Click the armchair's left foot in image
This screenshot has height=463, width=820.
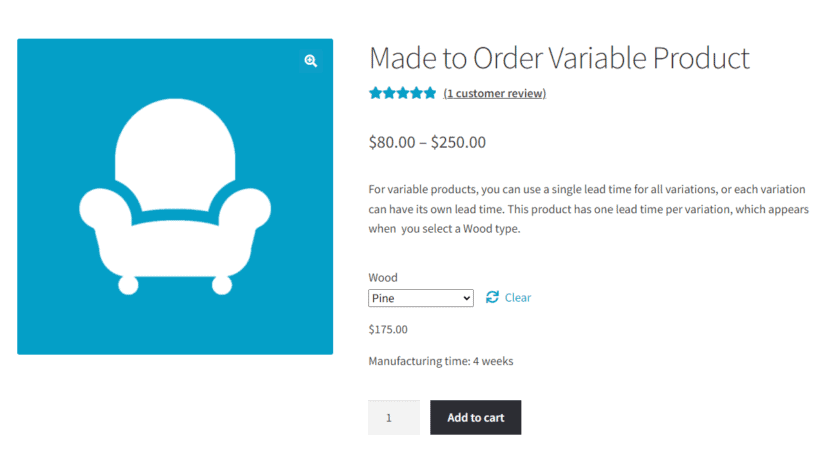point(128,285)
